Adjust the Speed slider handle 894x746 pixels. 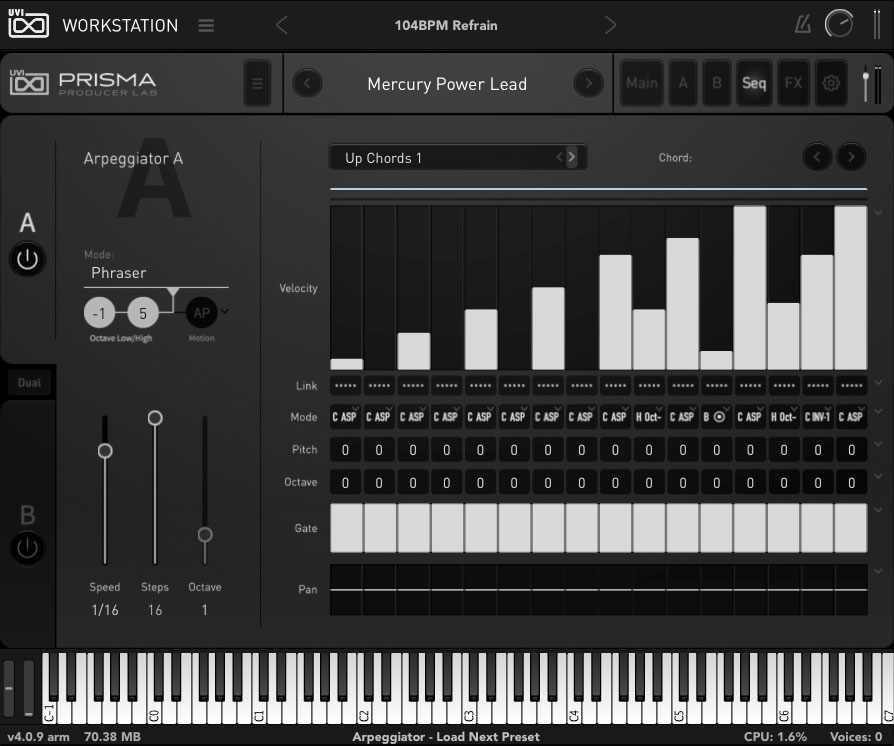pyautogui.click(x=105, y=451)
